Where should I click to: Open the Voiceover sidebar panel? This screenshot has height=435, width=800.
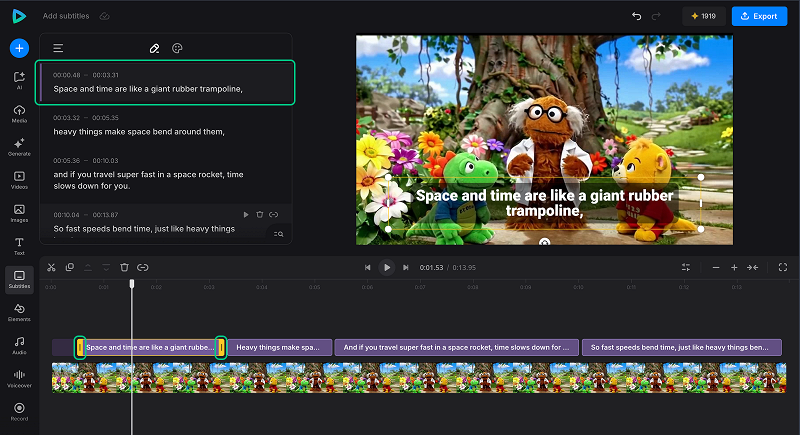(x=19, y=378)
